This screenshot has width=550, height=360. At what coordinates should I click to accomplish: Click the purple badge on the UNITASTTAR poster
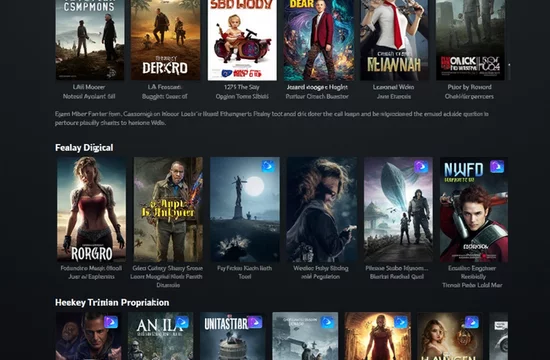click(x=255, y=322)
